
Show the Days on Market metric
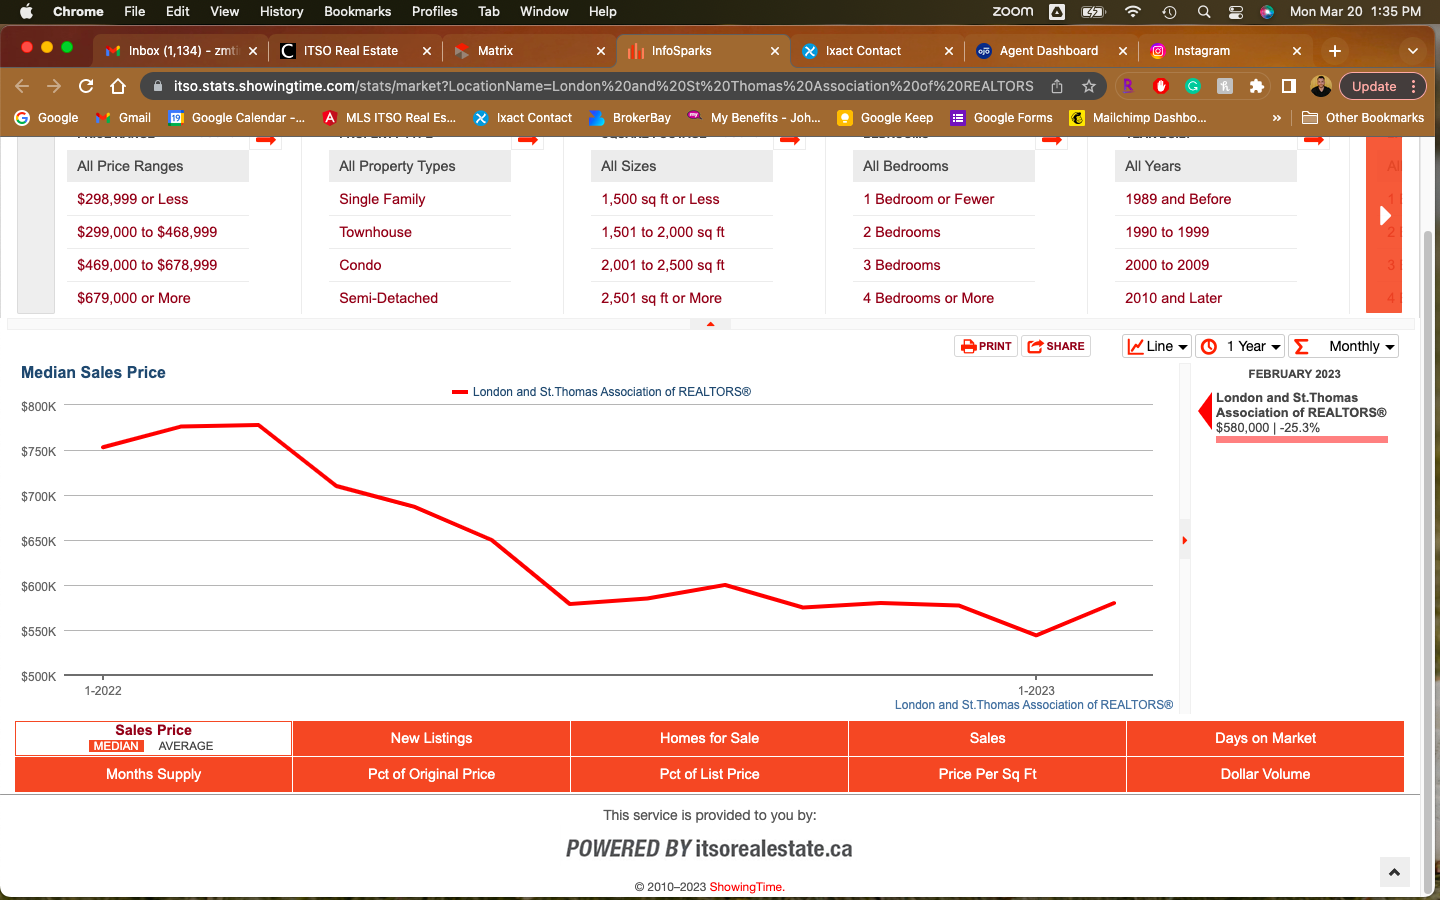1265,738
